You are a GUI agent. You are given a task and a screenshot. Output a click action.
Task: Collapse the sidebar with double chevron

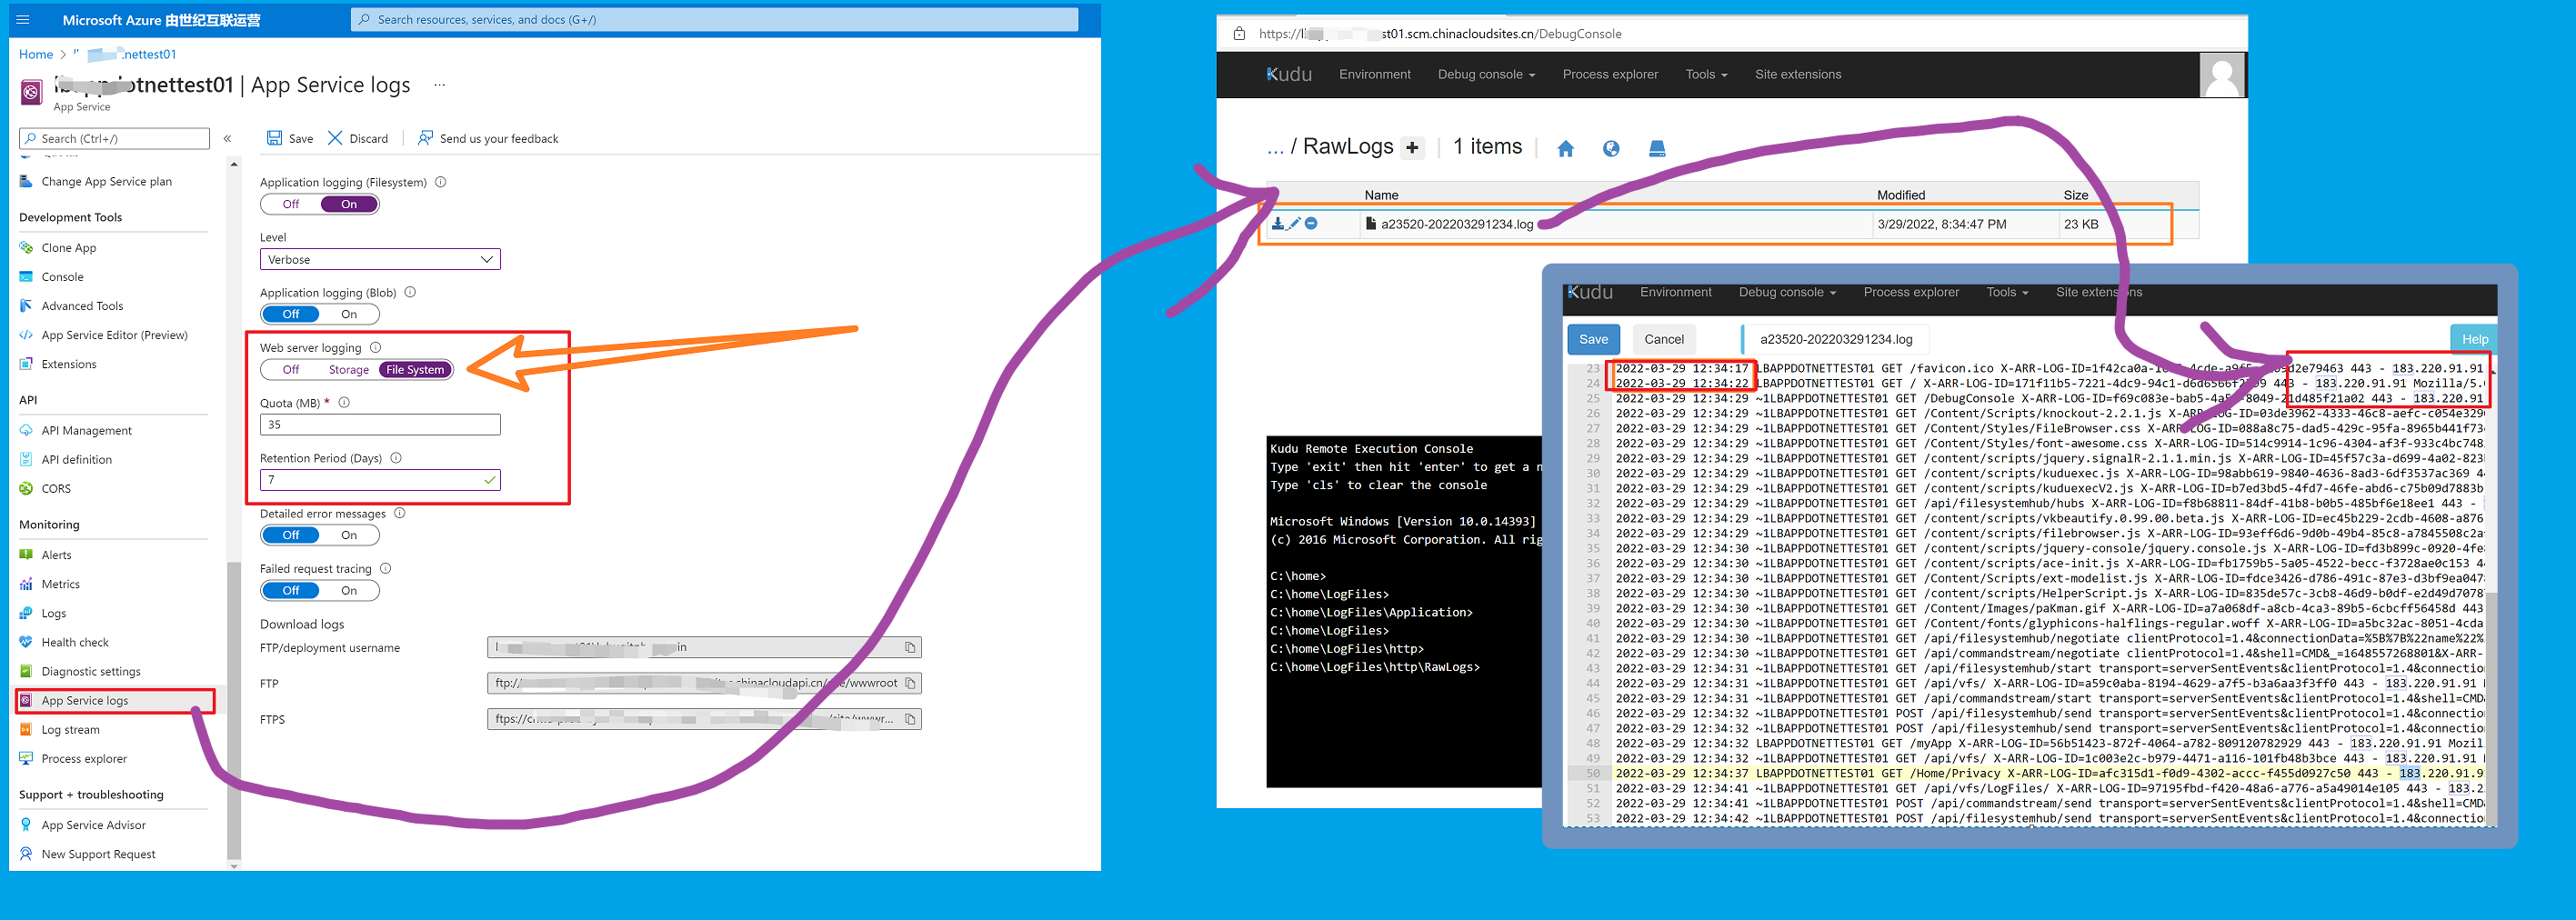tap(227, 139)
